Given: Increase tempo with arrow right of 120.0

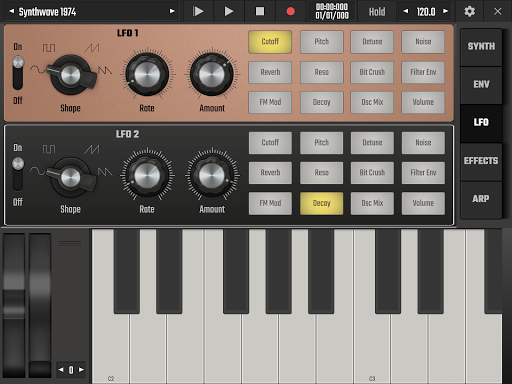Looking at the screenshot, I should coord(445,11).
